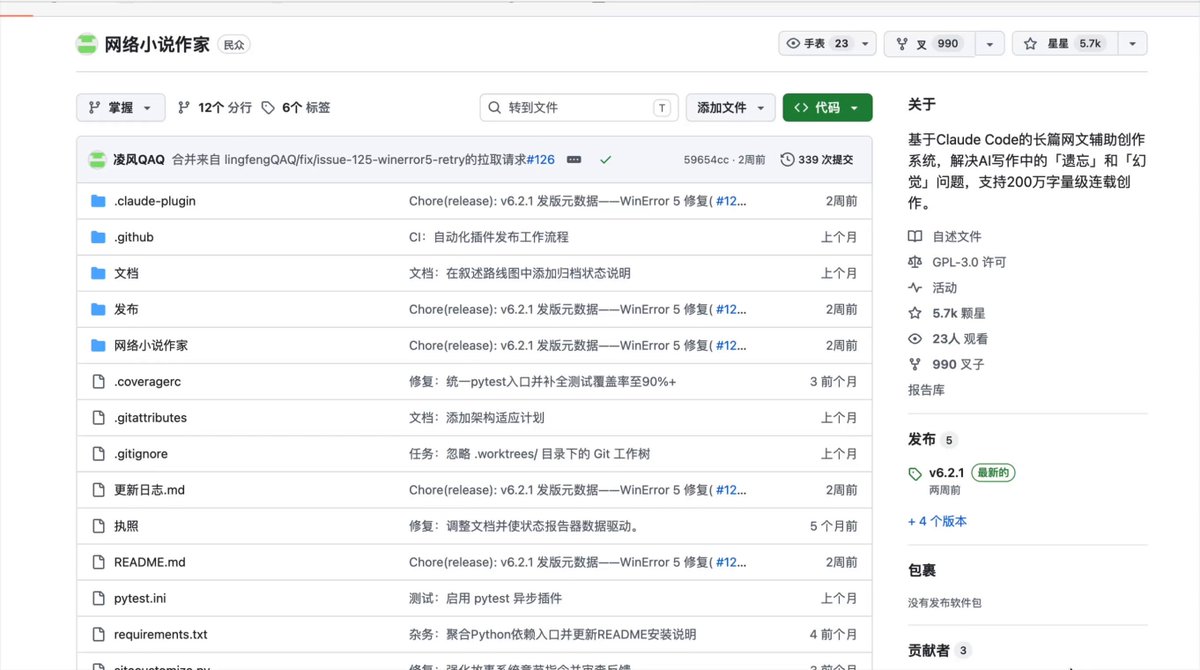Click the 星星 5.7k star button
Viewport: 1200px width, 670px height.
pyautogui.click(x=1065, y=44)
